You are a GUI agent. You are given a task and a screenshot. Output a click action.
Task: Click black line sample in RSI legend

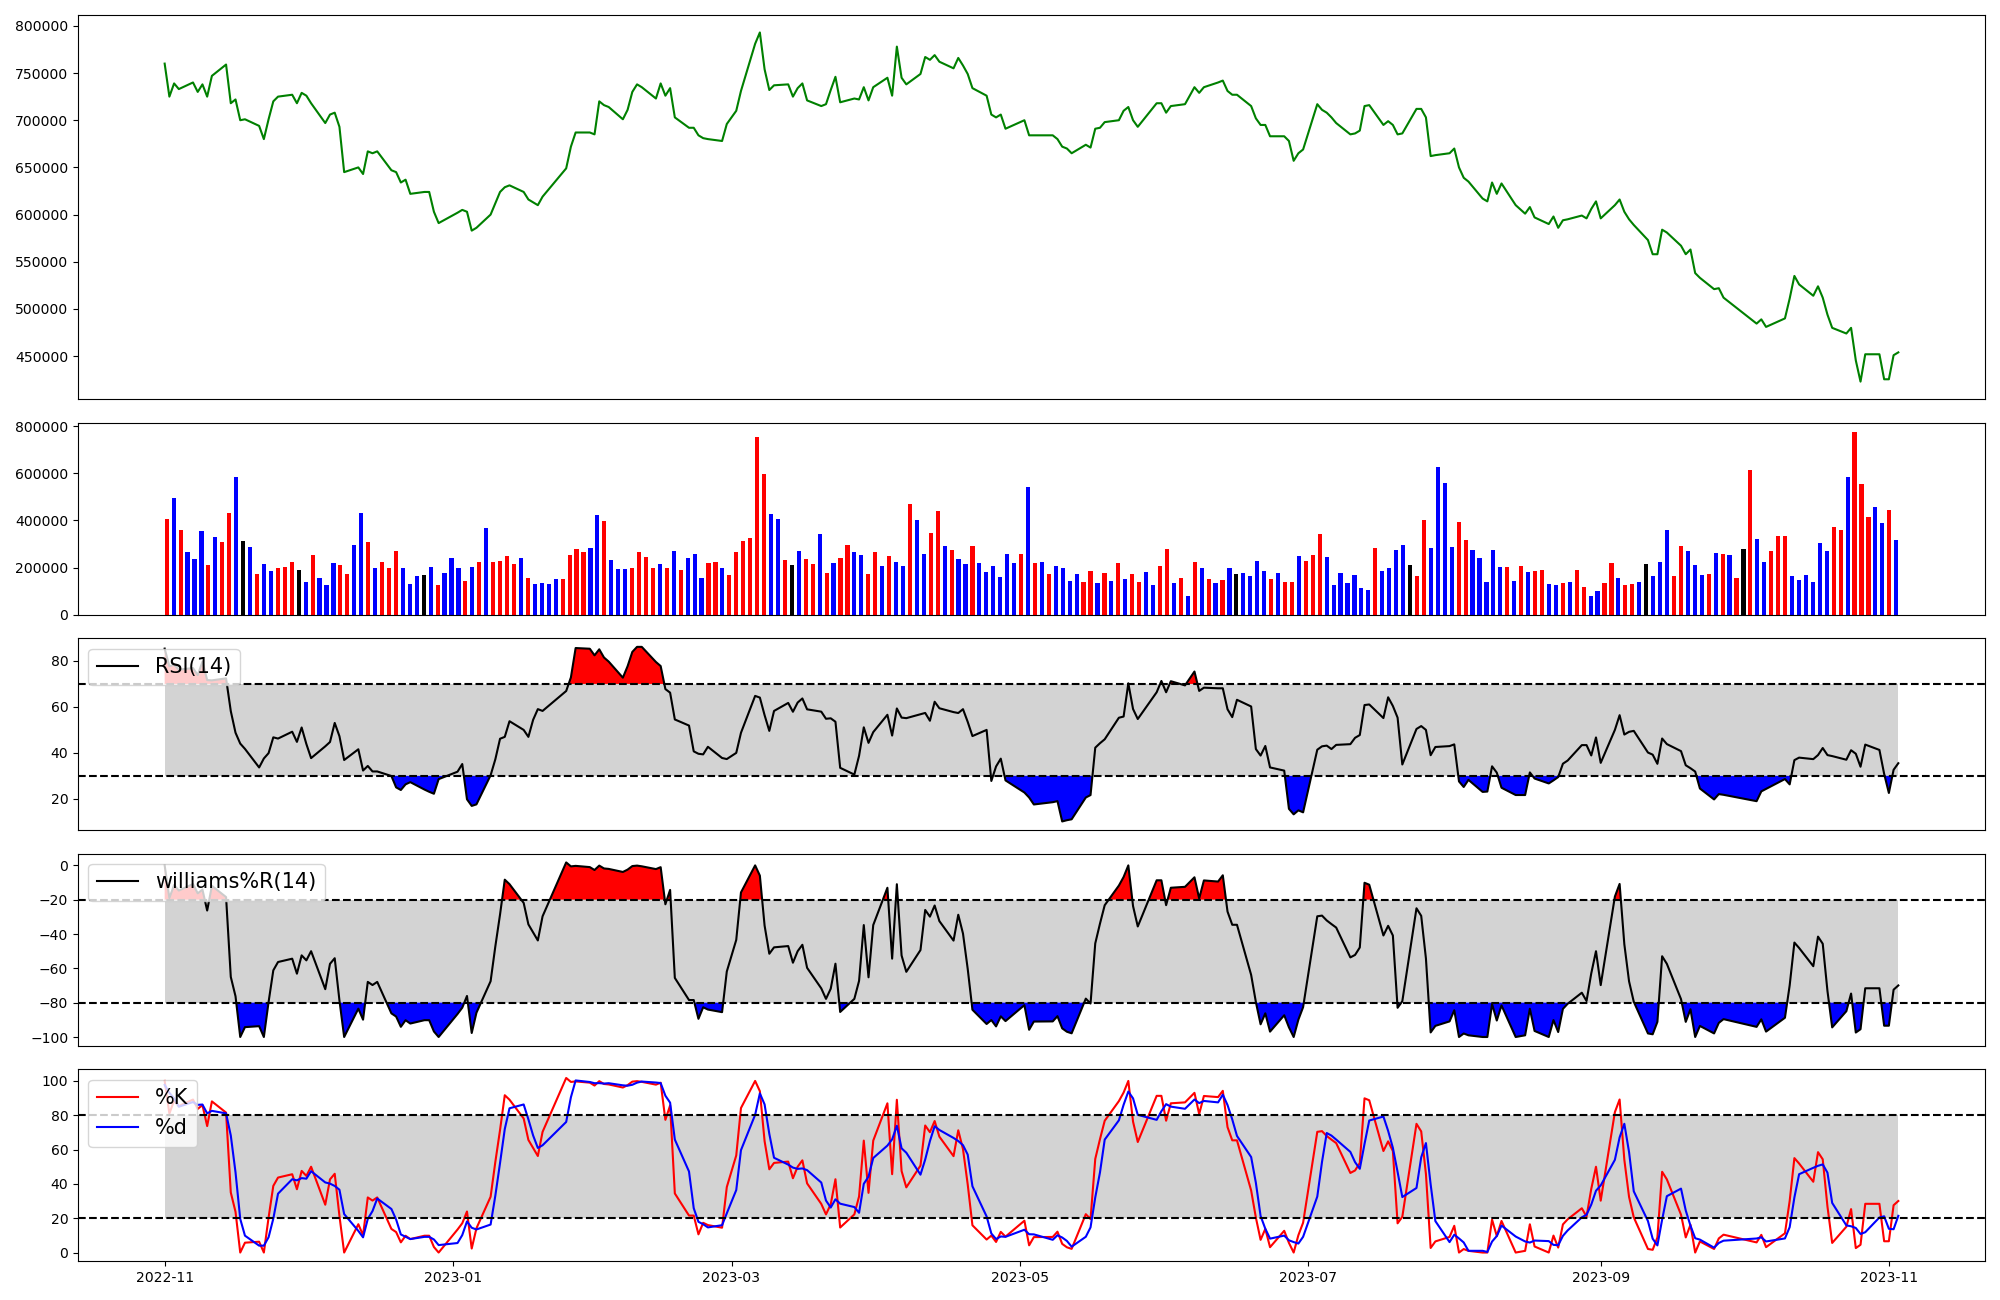[x=117, y=666]
